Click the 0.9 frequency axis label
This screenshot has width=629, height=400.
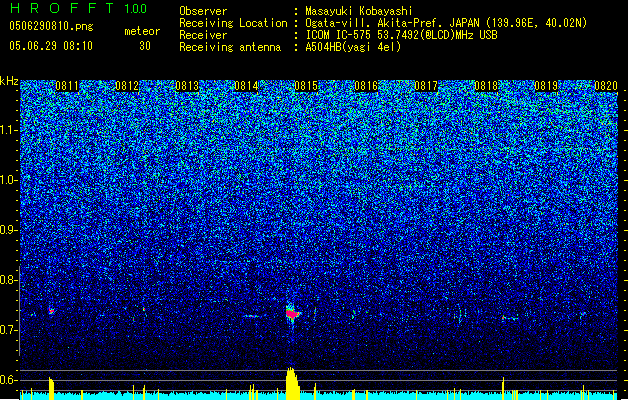point(8,230)
